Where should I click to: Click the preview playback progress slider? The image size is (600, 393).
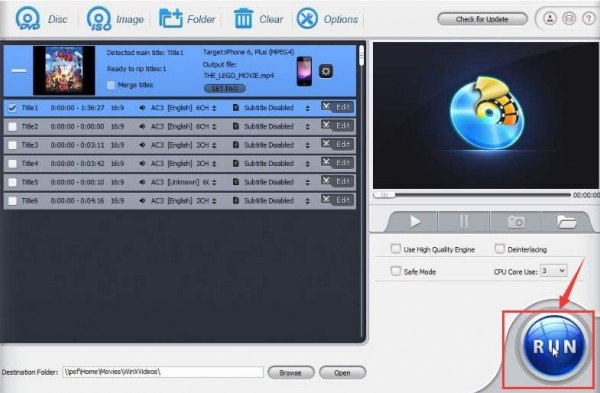472,195
